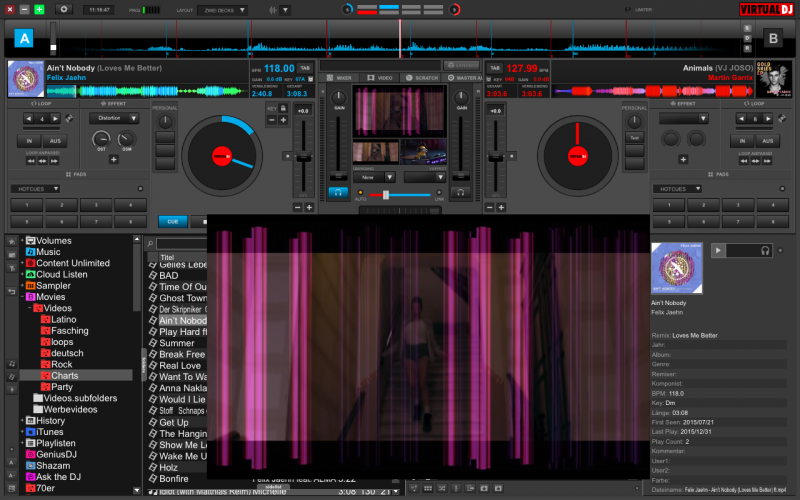This screenshot has height=500, width=800.
Task: Adjust the pitch slider on deck B
Action: click(x=495, y=158)
